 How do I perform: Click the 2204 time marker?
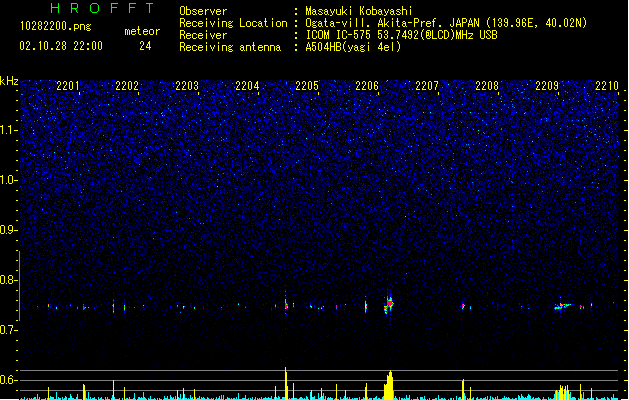click(x=247, y=85)
